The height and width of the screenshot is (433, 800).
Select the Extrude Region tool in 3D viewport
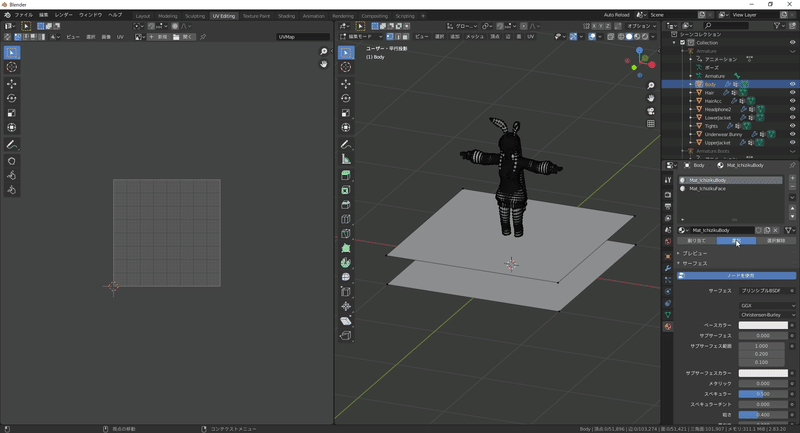346,174
